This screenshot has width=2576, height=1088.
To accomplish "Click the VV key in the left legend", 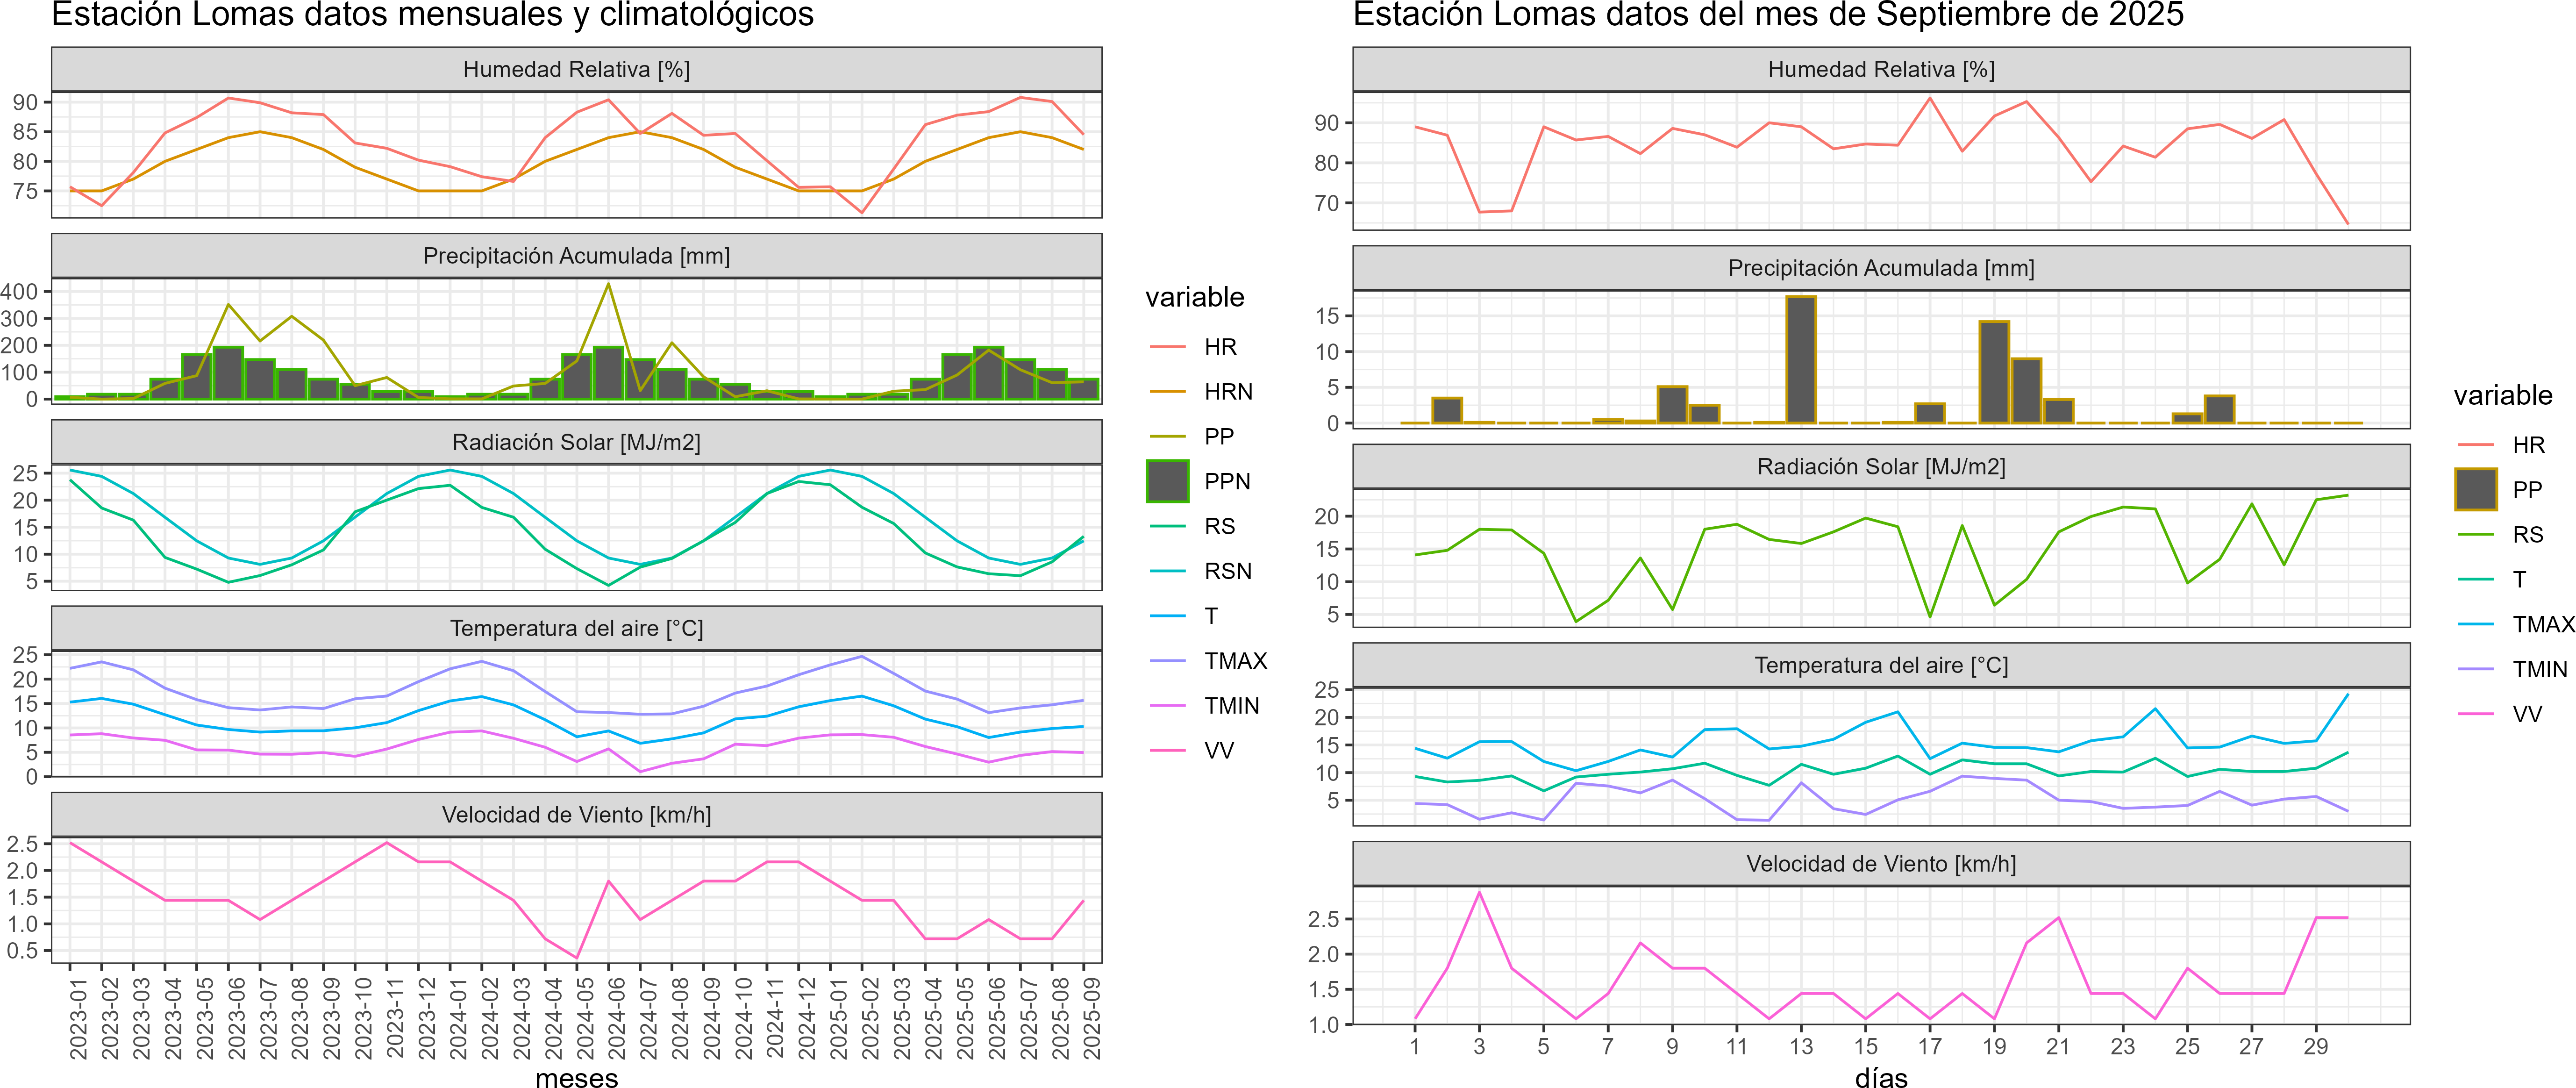I will click(1167, 750).
